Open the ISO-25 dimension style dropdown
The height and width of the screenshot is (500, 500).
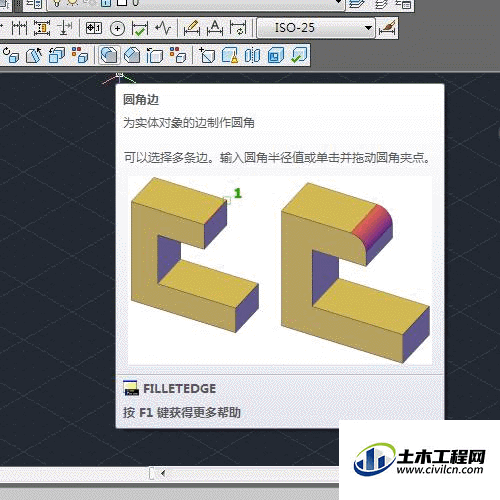coord(316,28)
